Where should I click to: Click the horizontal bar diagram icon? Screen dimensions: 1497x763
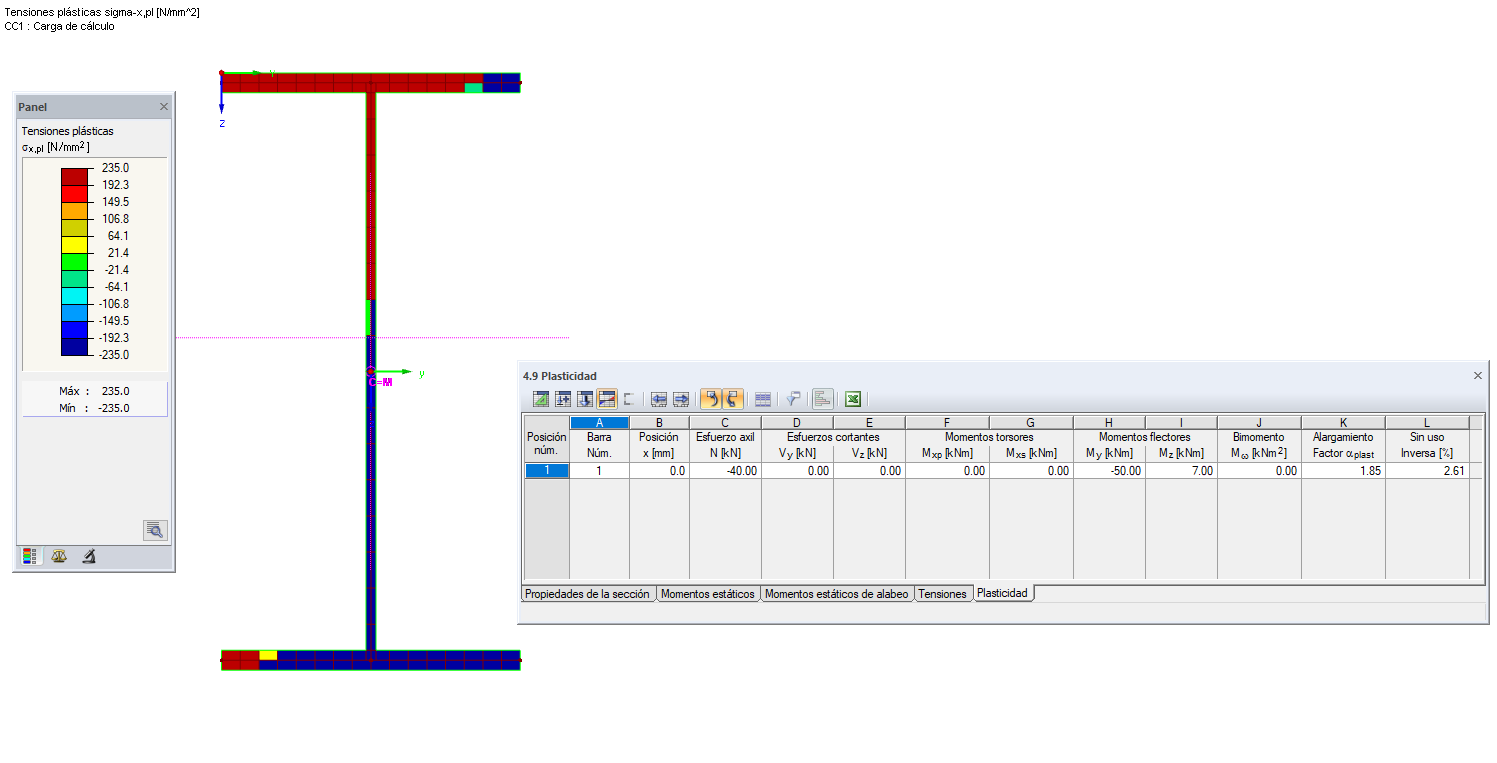pyautogui.click(x=823, y=399)
